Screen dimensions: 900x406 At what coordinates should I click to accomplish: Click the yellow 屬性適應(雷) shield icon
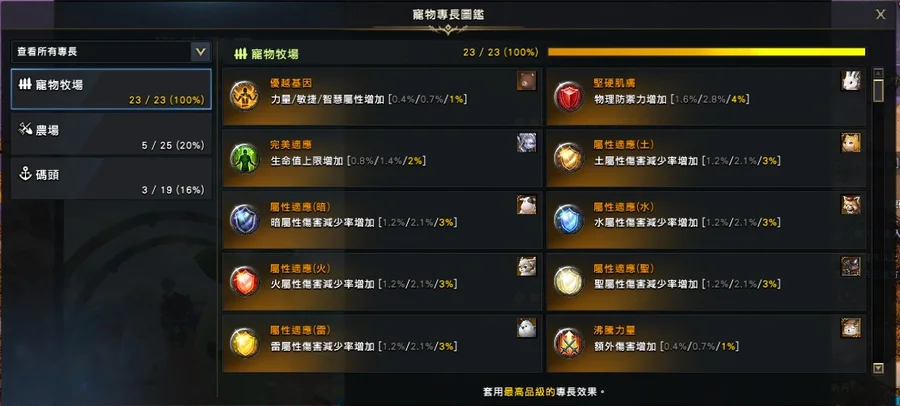click(245, 343)
